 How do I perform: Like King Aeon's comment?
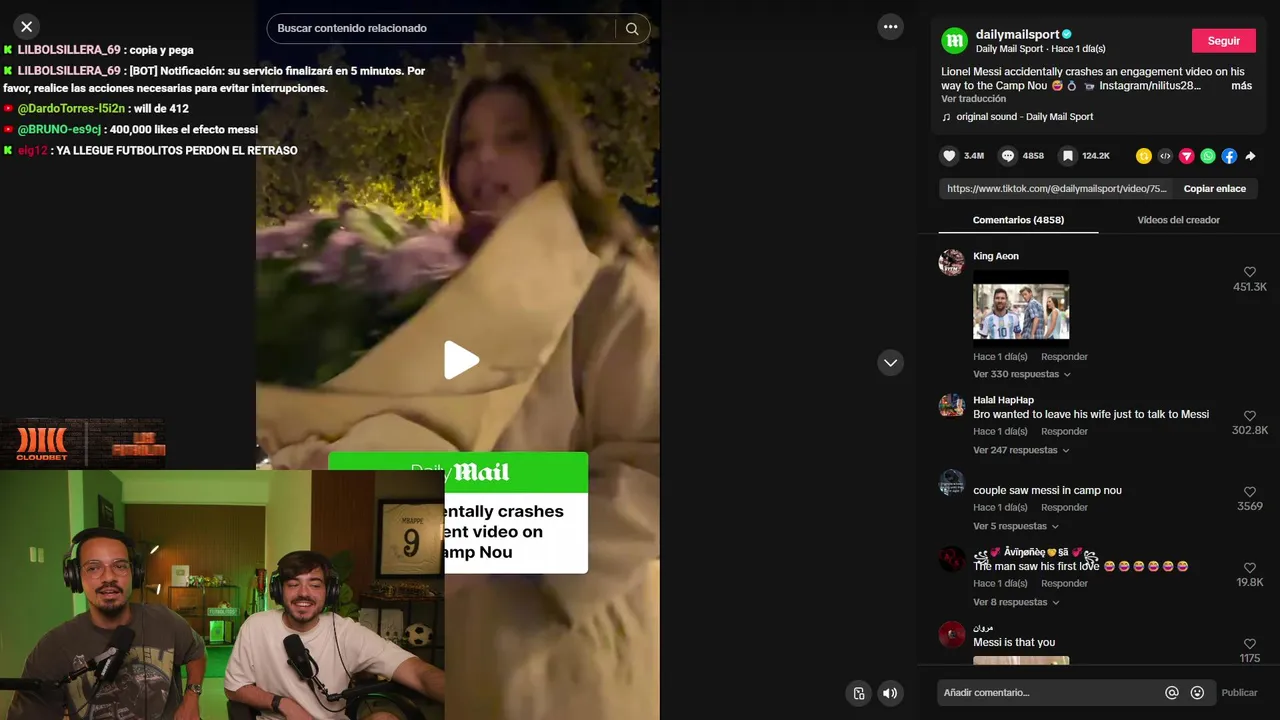click(x=1250, y=272)
